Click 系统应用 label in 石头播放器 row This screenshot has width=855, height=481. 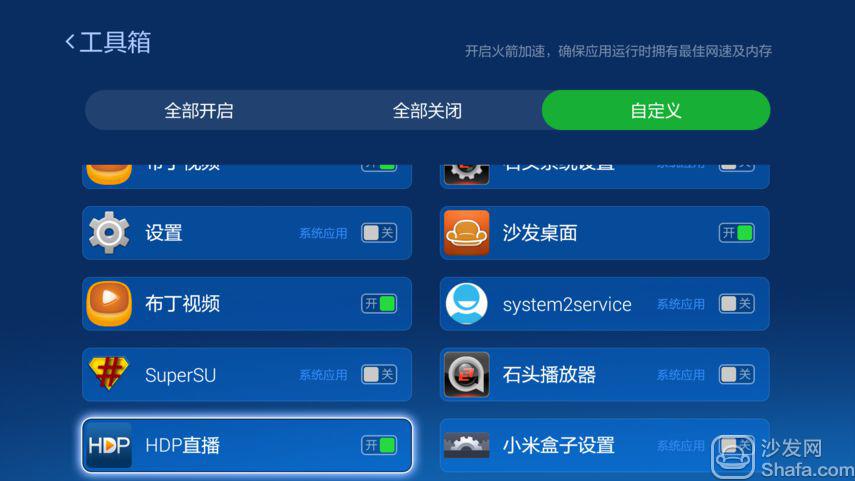(681, 375)
